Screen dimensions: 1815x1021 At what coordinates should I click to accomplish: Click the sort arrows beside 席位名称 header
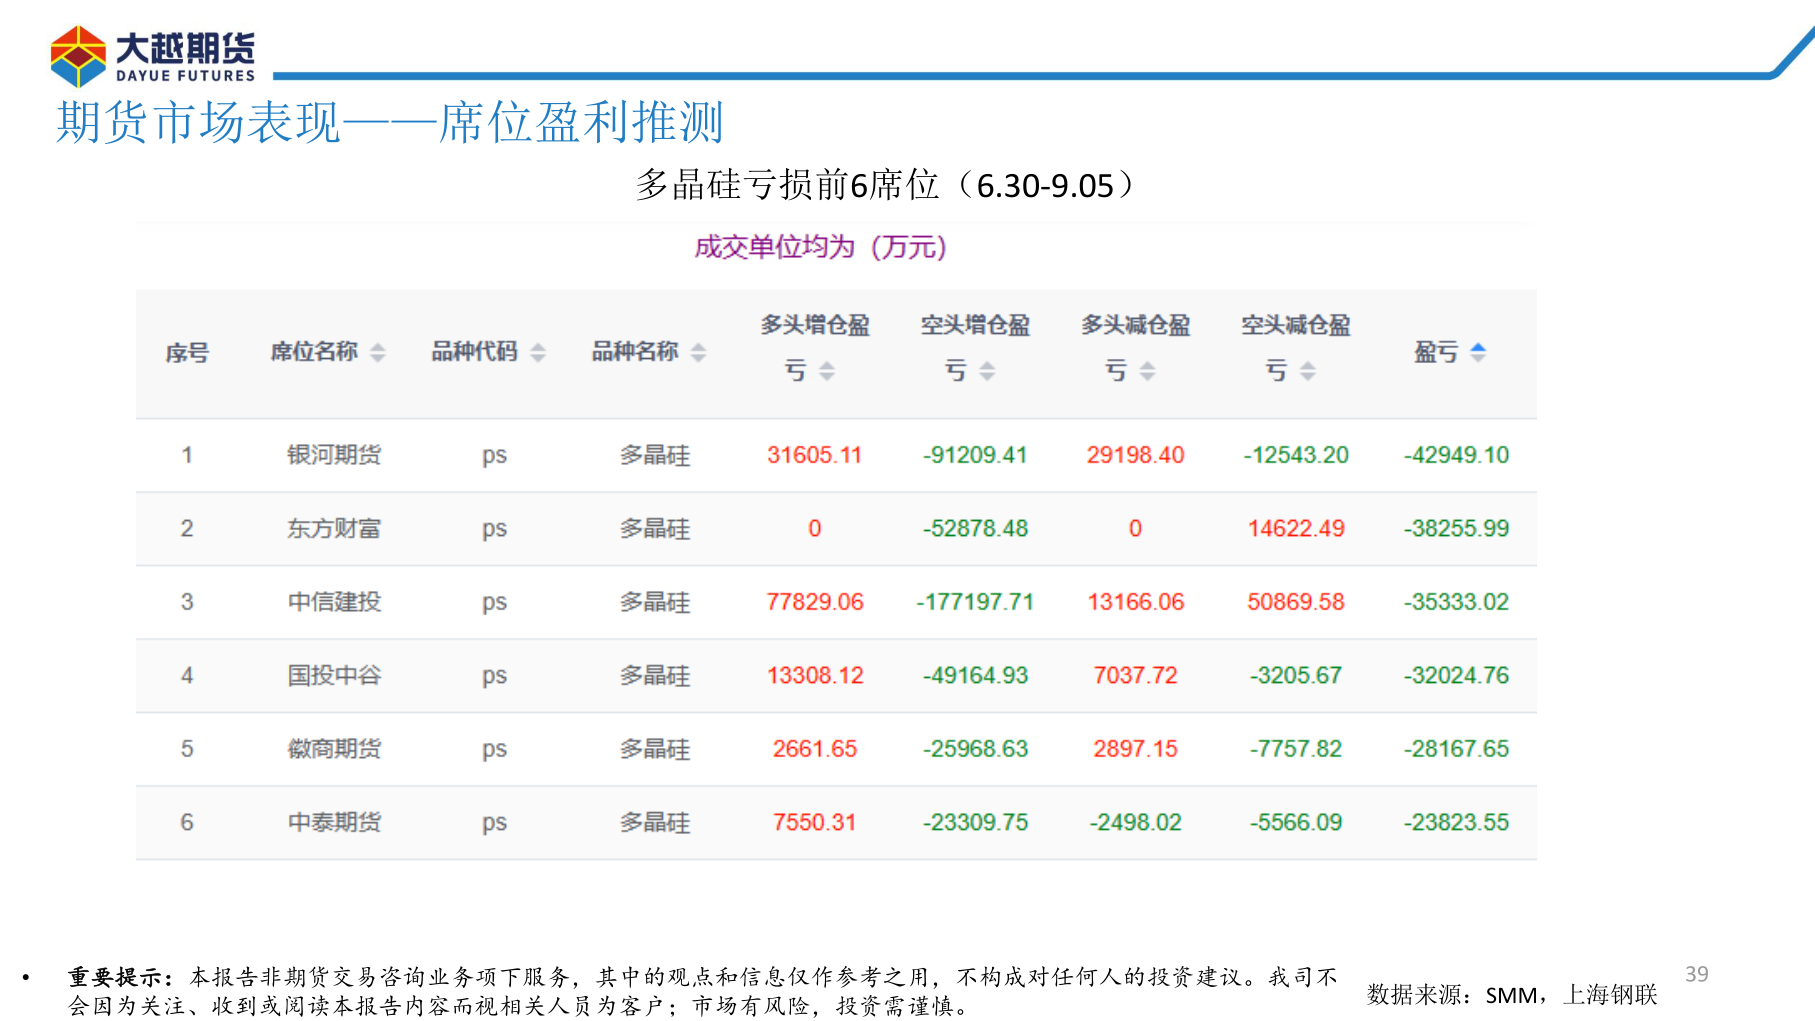[x=378, y=353]
